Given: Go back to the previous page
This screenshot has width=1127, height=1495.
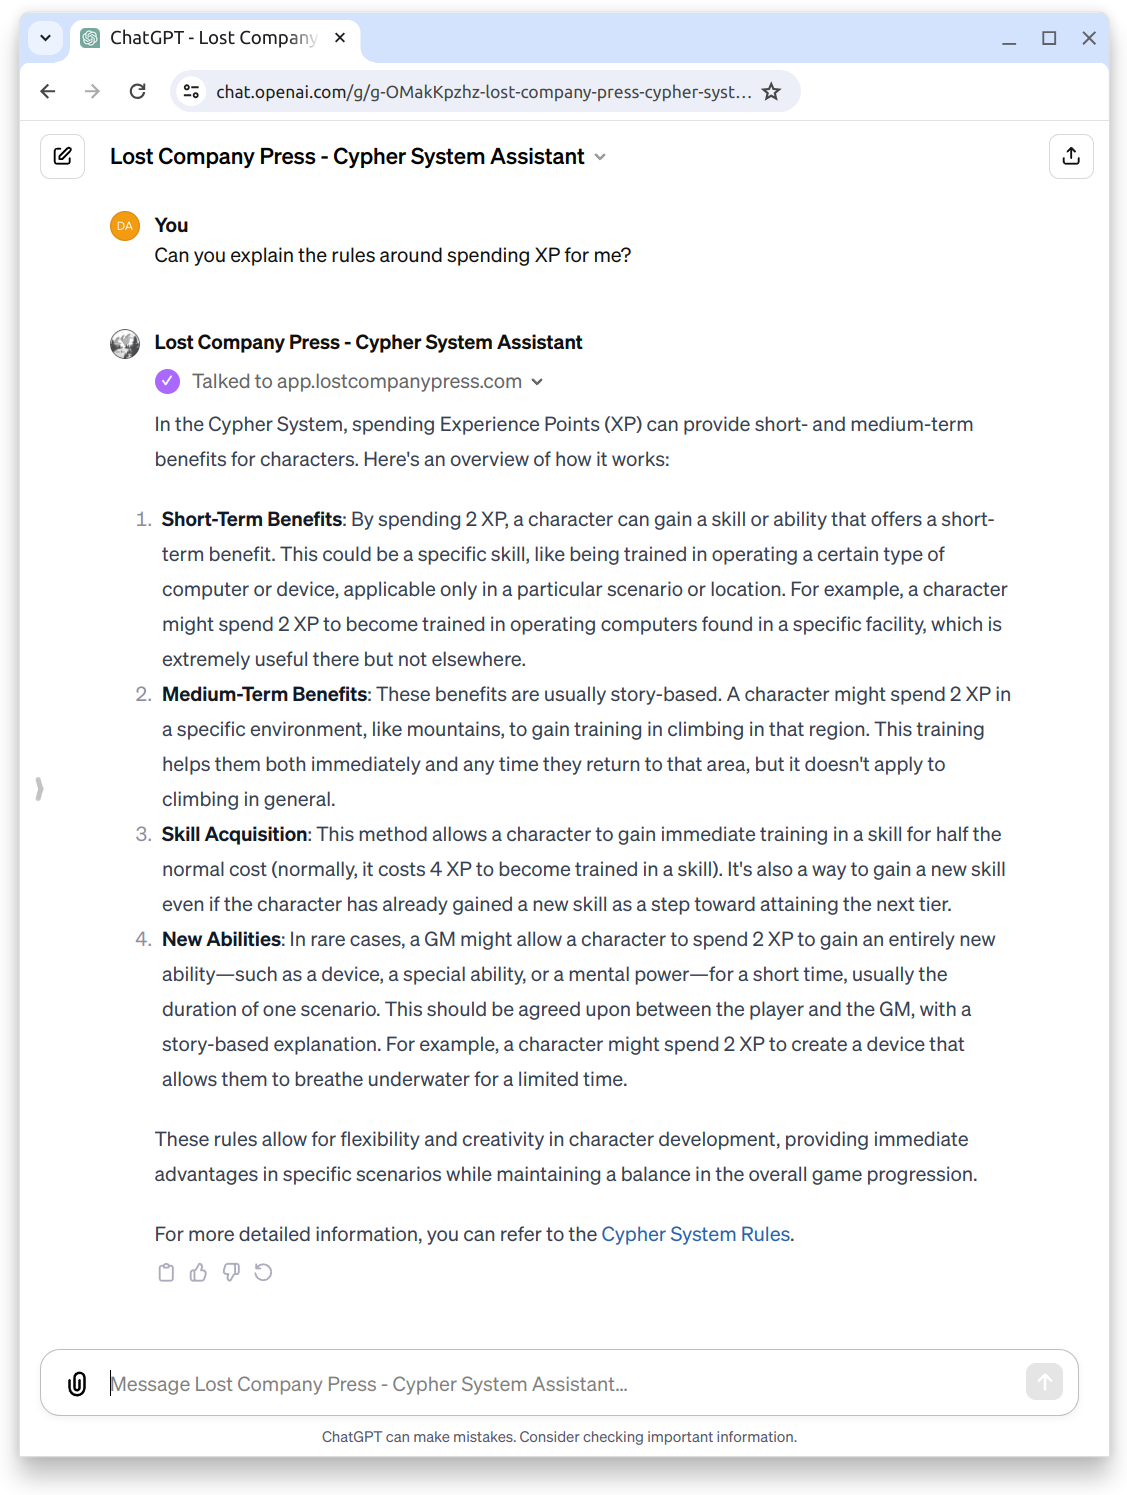Looking at the screenshot, I should 48,92.
